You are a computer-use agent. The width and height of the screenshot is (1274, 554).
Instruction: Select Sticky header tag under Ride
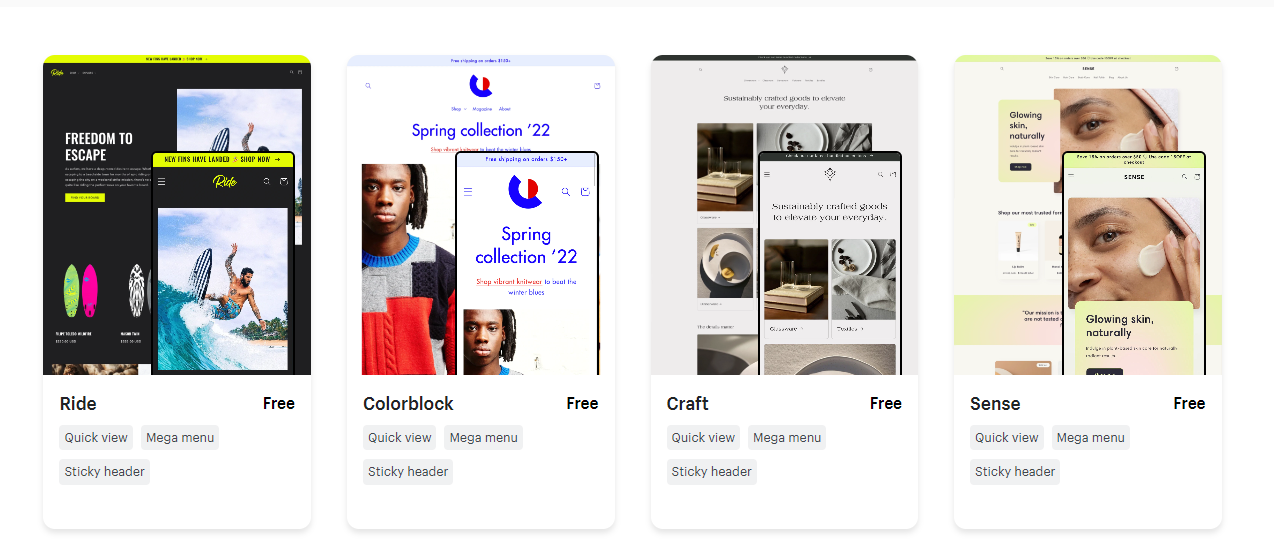pyautogui.click(x=105, y=472)
